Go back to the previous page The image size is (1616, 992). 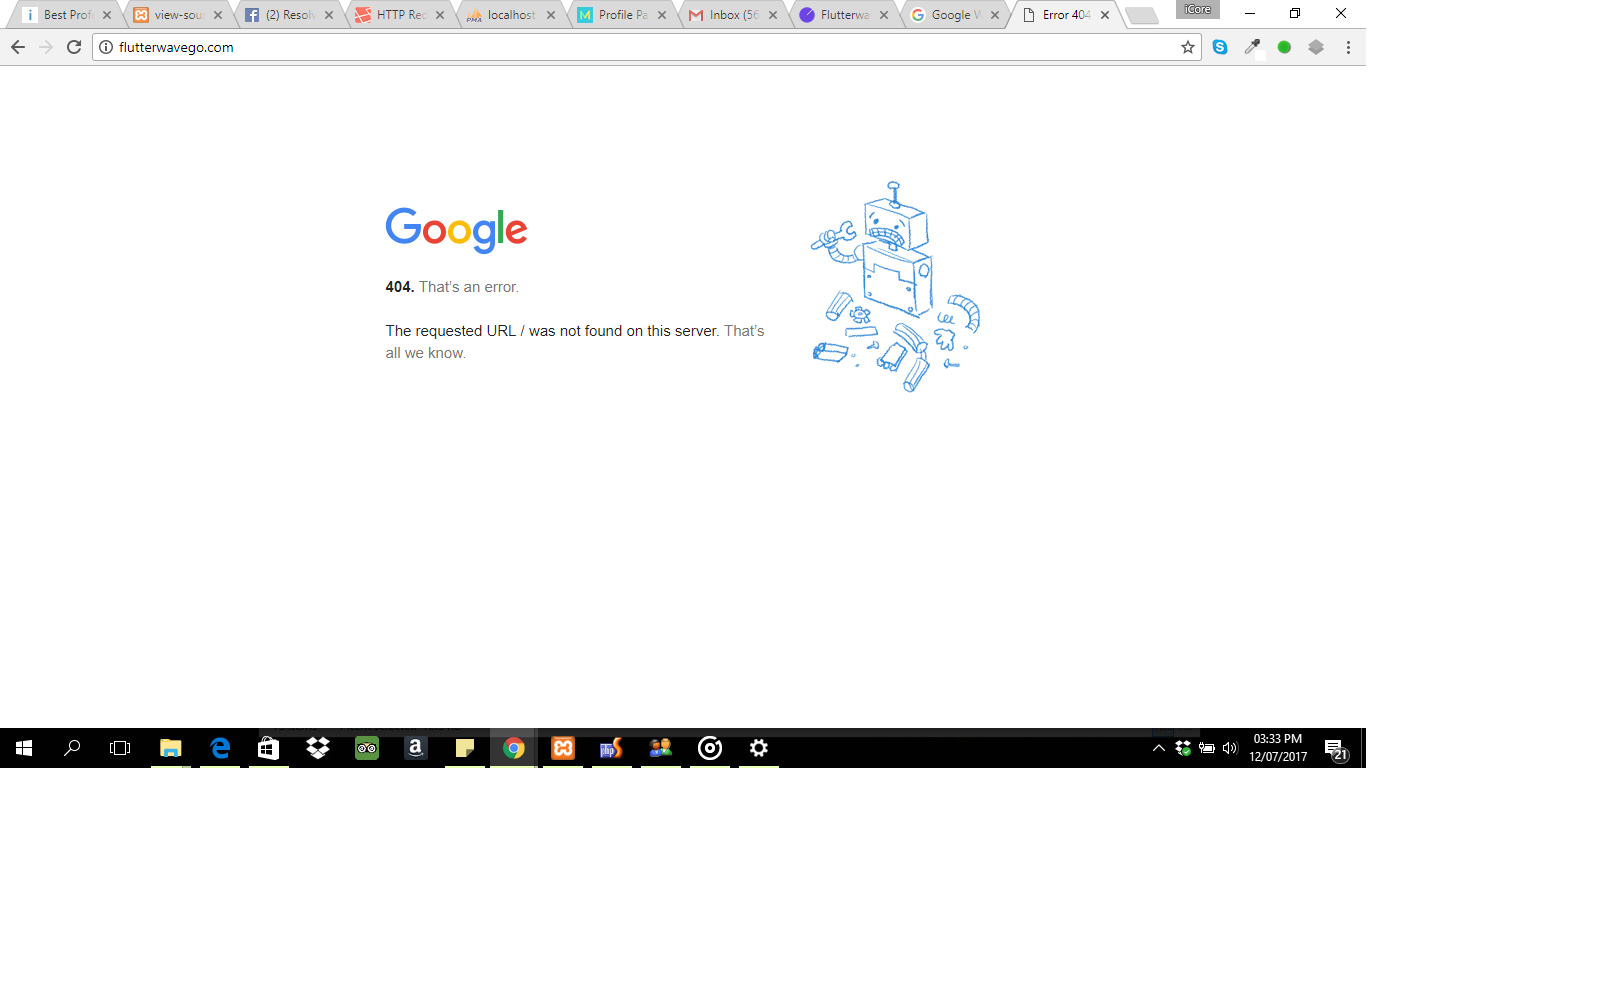pyautogui.click(x=18, y=47)
